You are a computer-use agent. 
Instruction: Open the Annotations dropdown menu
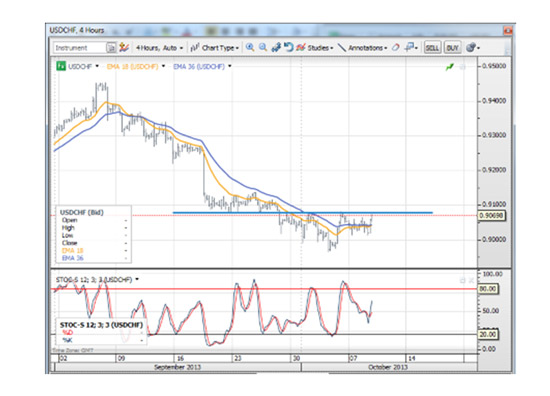362,48
